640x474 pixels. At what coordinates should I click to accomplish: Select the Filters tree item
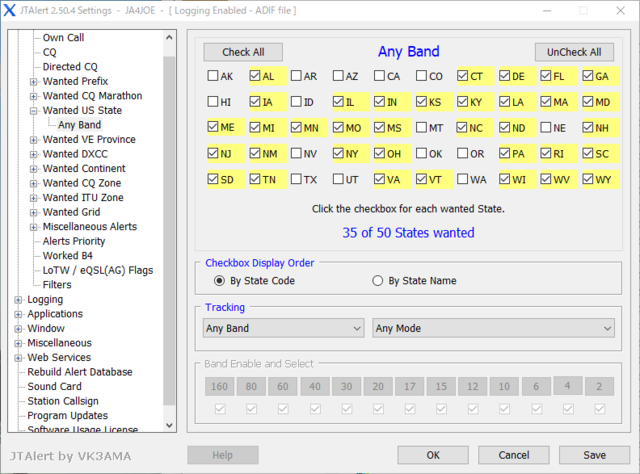point(57,285)
